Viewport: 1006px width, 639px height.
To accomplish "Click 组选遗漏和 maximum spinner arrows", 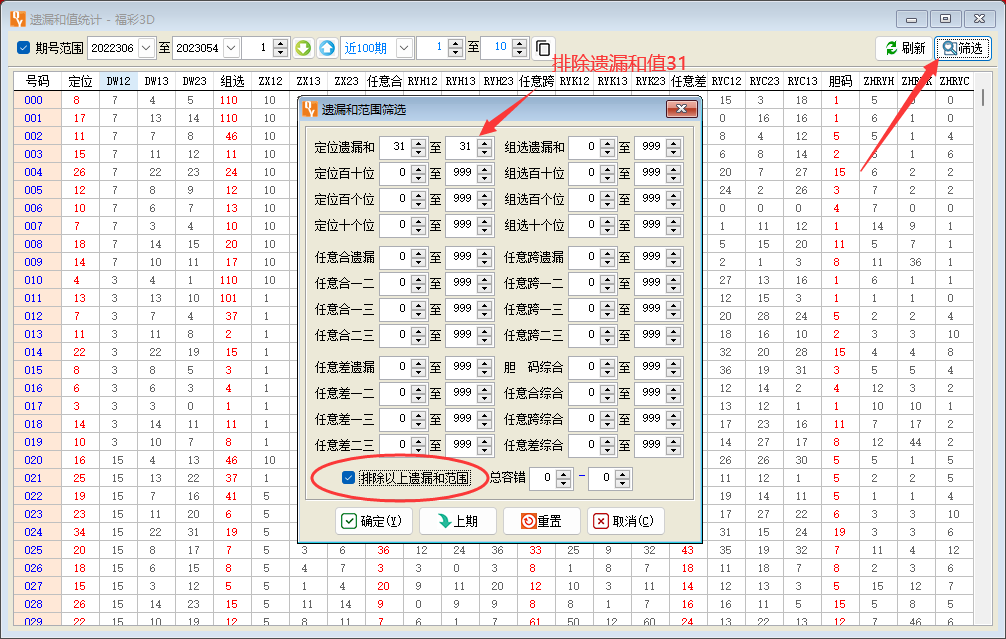I will coord(673,148).
